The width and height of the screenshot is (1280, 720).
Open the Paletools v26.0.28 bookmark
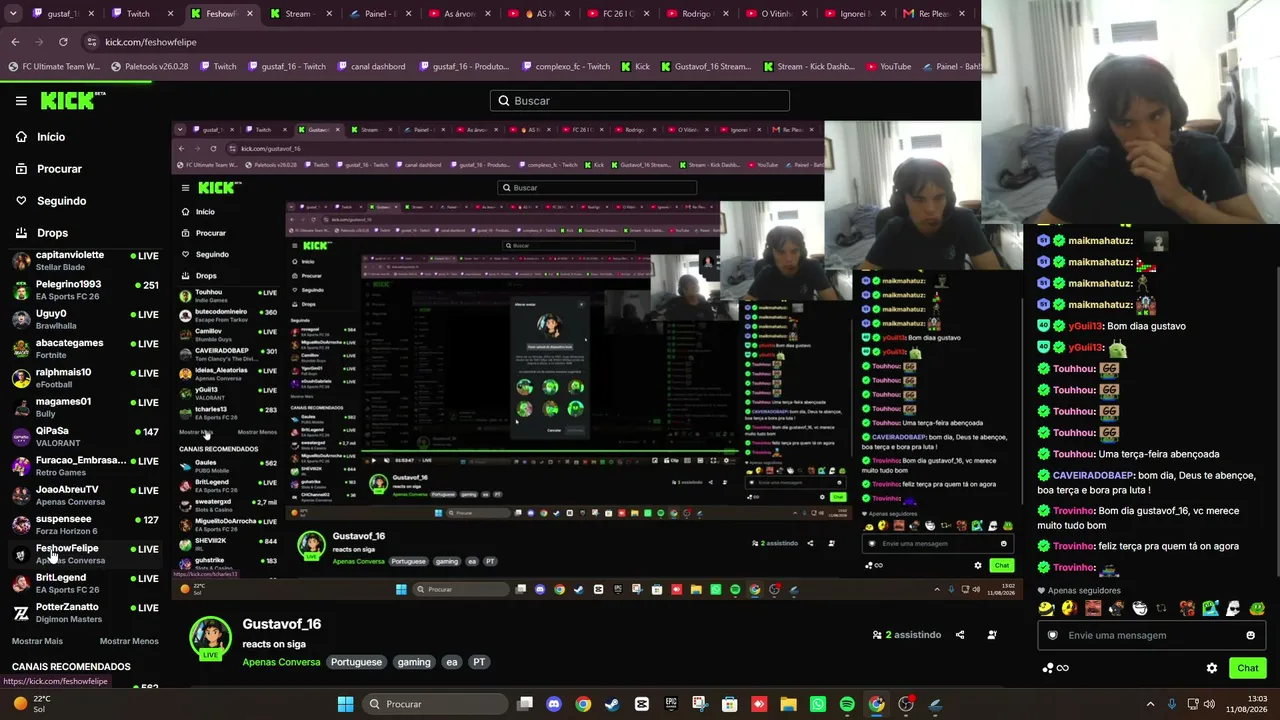point(149,67)
